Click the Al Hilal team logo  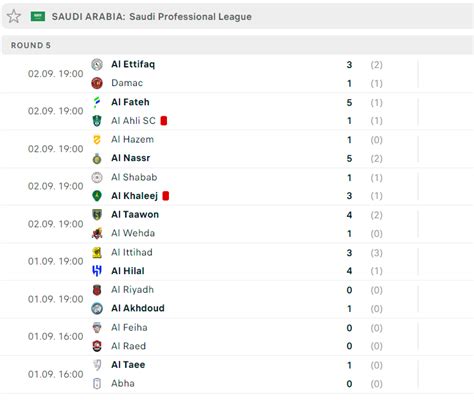[x=97, y=271]
